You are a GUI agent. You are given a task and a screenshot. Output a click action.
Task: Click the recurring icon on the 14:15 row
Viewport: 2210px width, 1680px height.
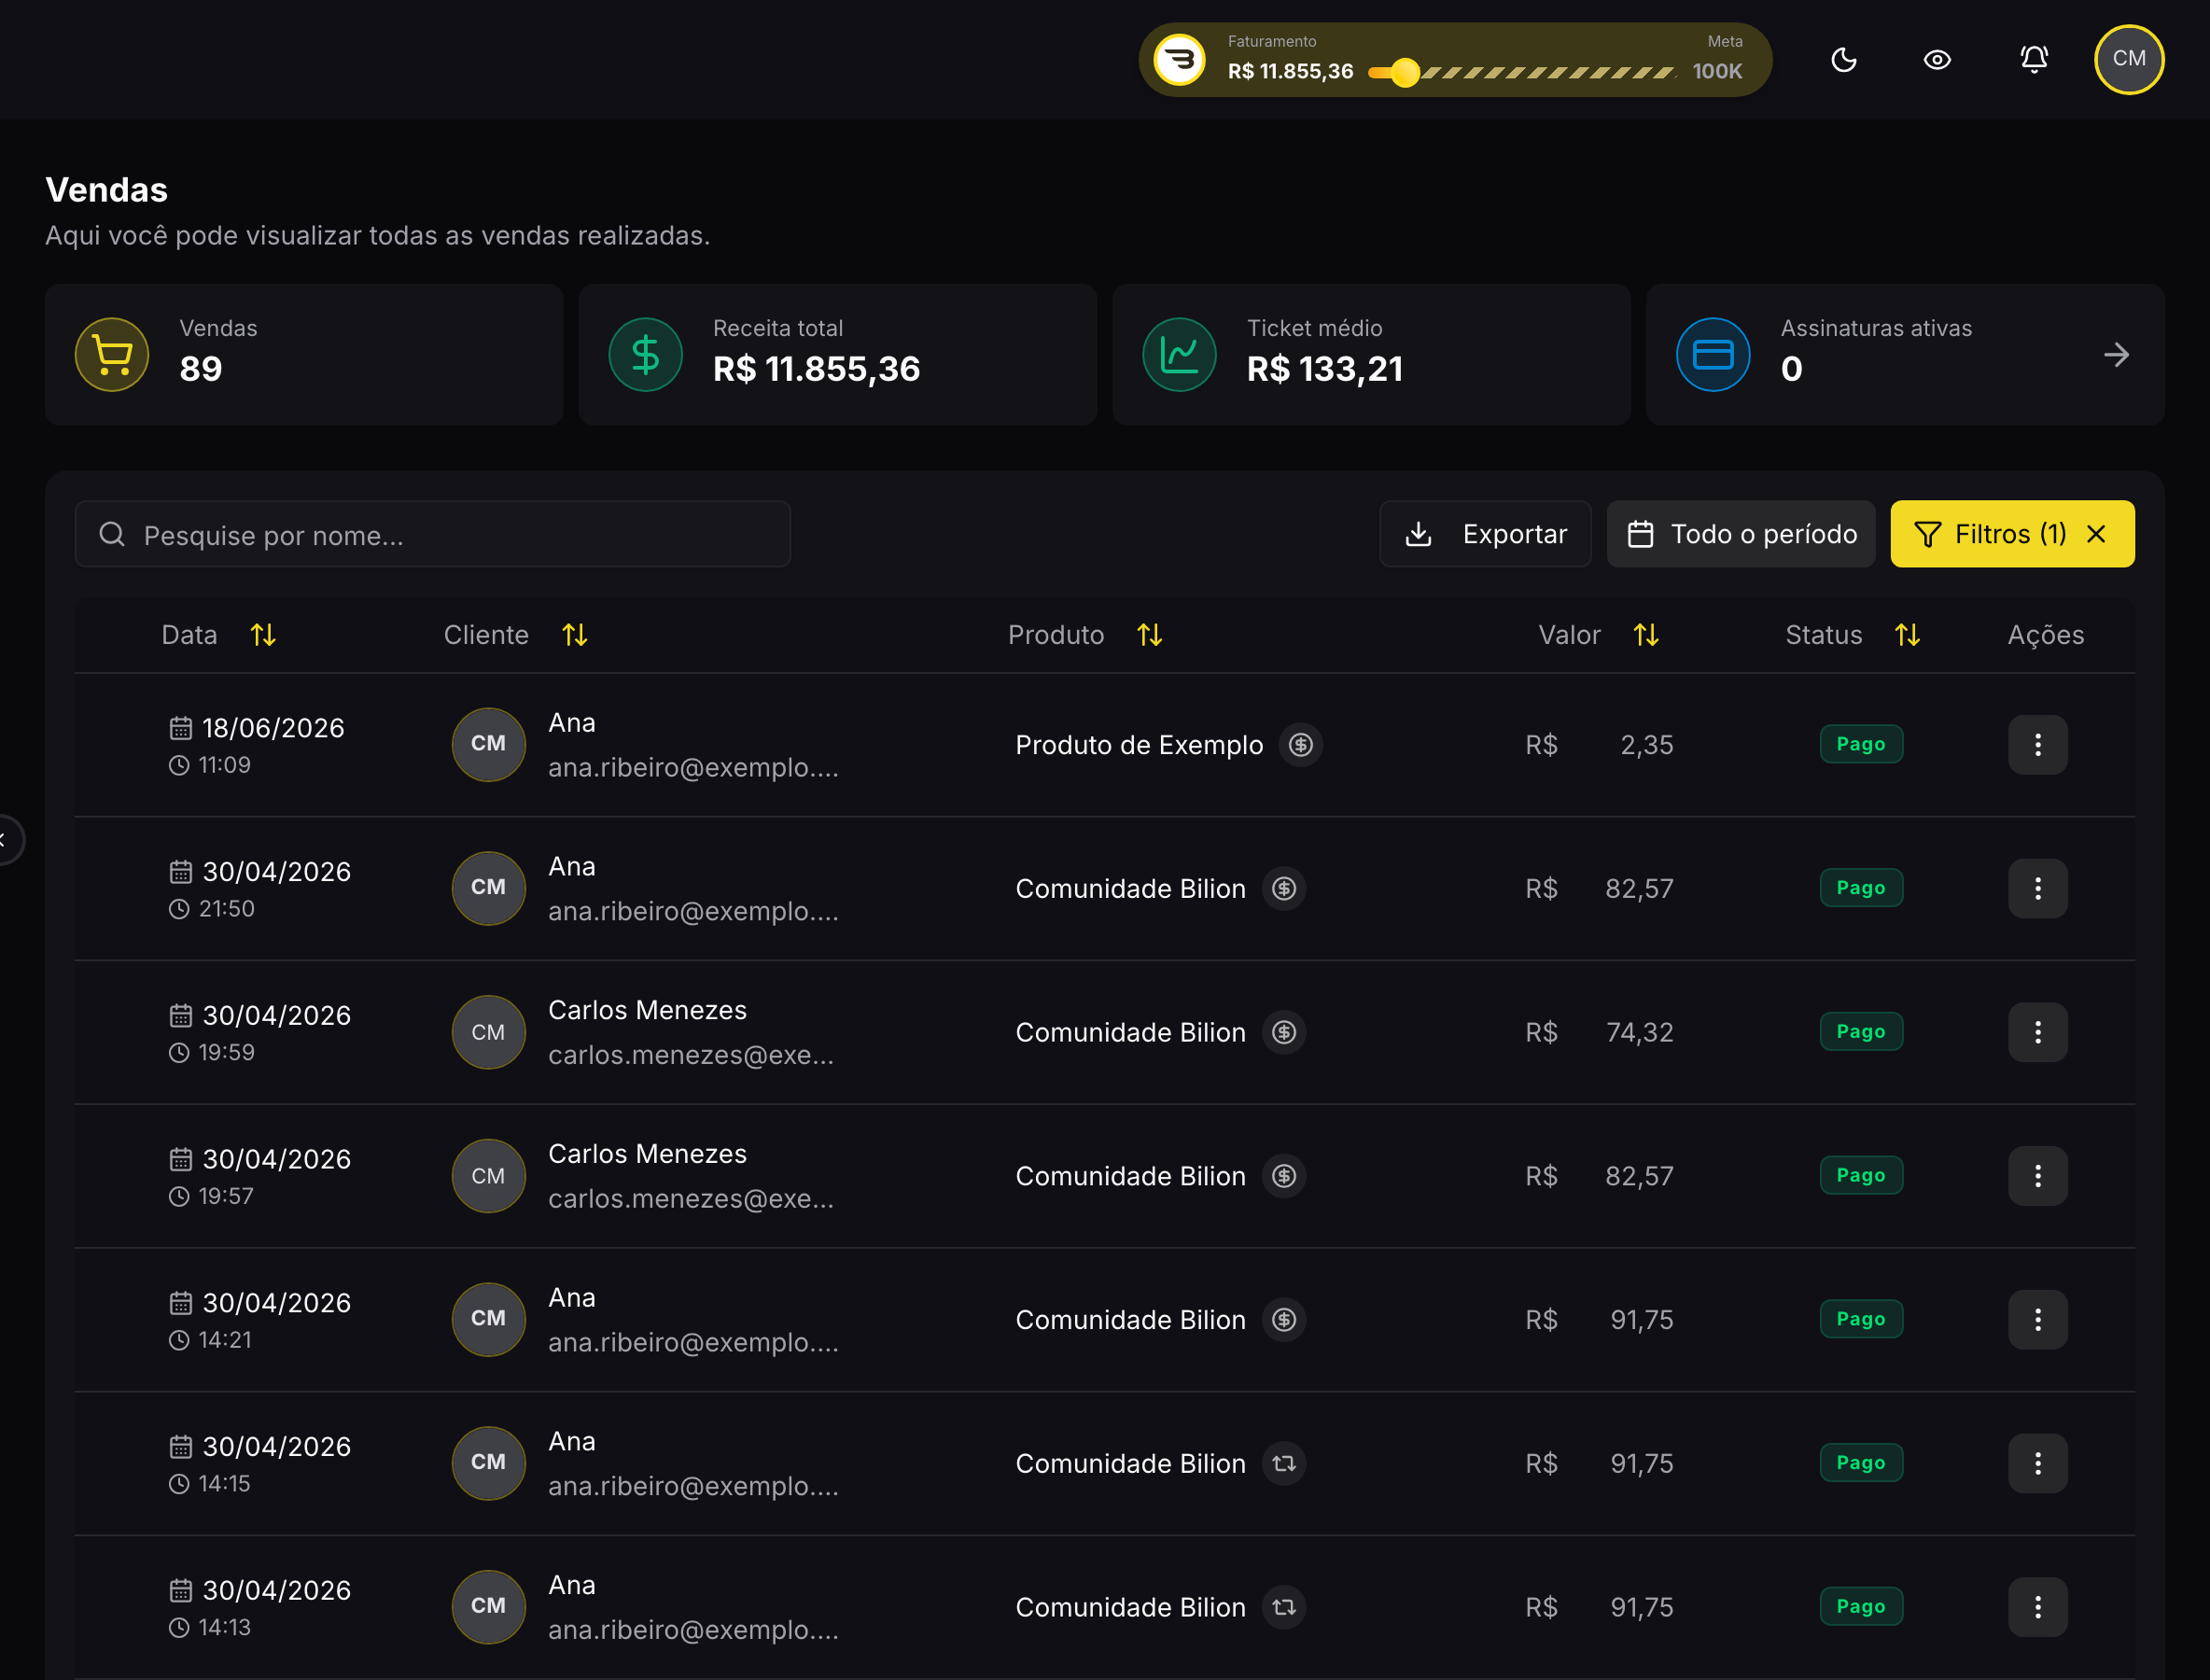click(1284, 1463)
